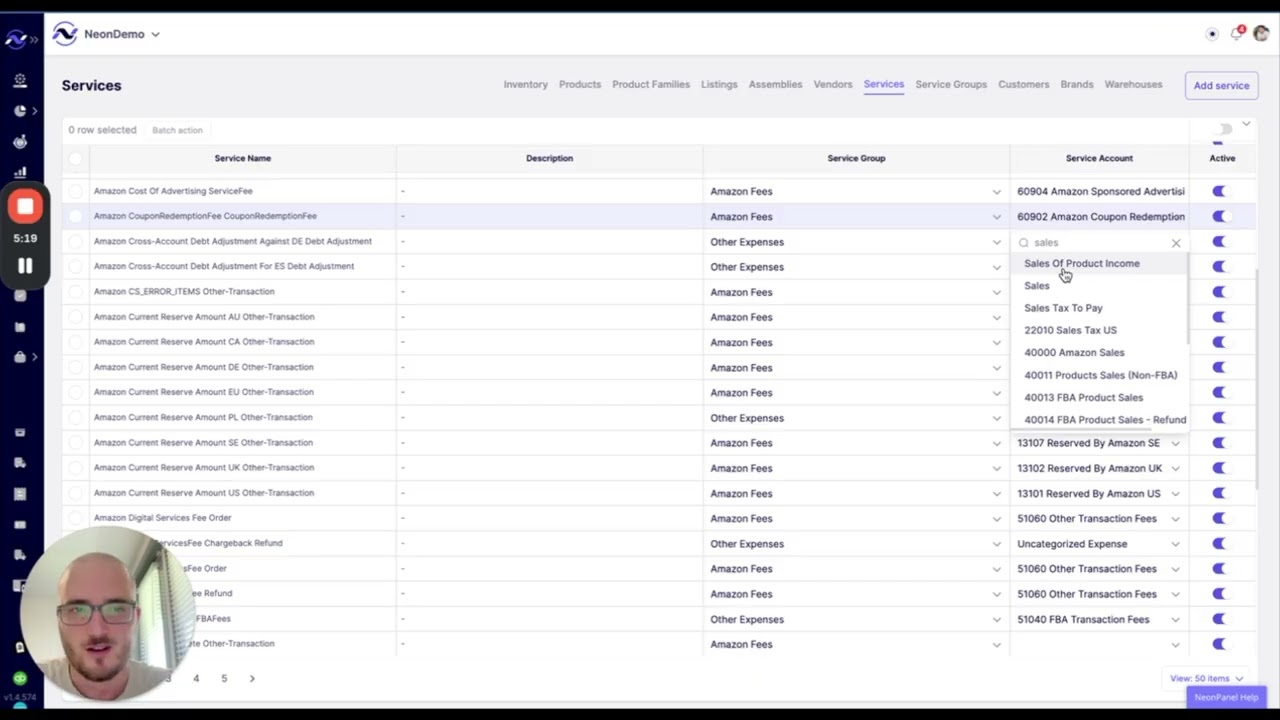Screen dimensions: 1280x720
Task: Open the View: 50 items dropdown
Action: point(1207,678)
